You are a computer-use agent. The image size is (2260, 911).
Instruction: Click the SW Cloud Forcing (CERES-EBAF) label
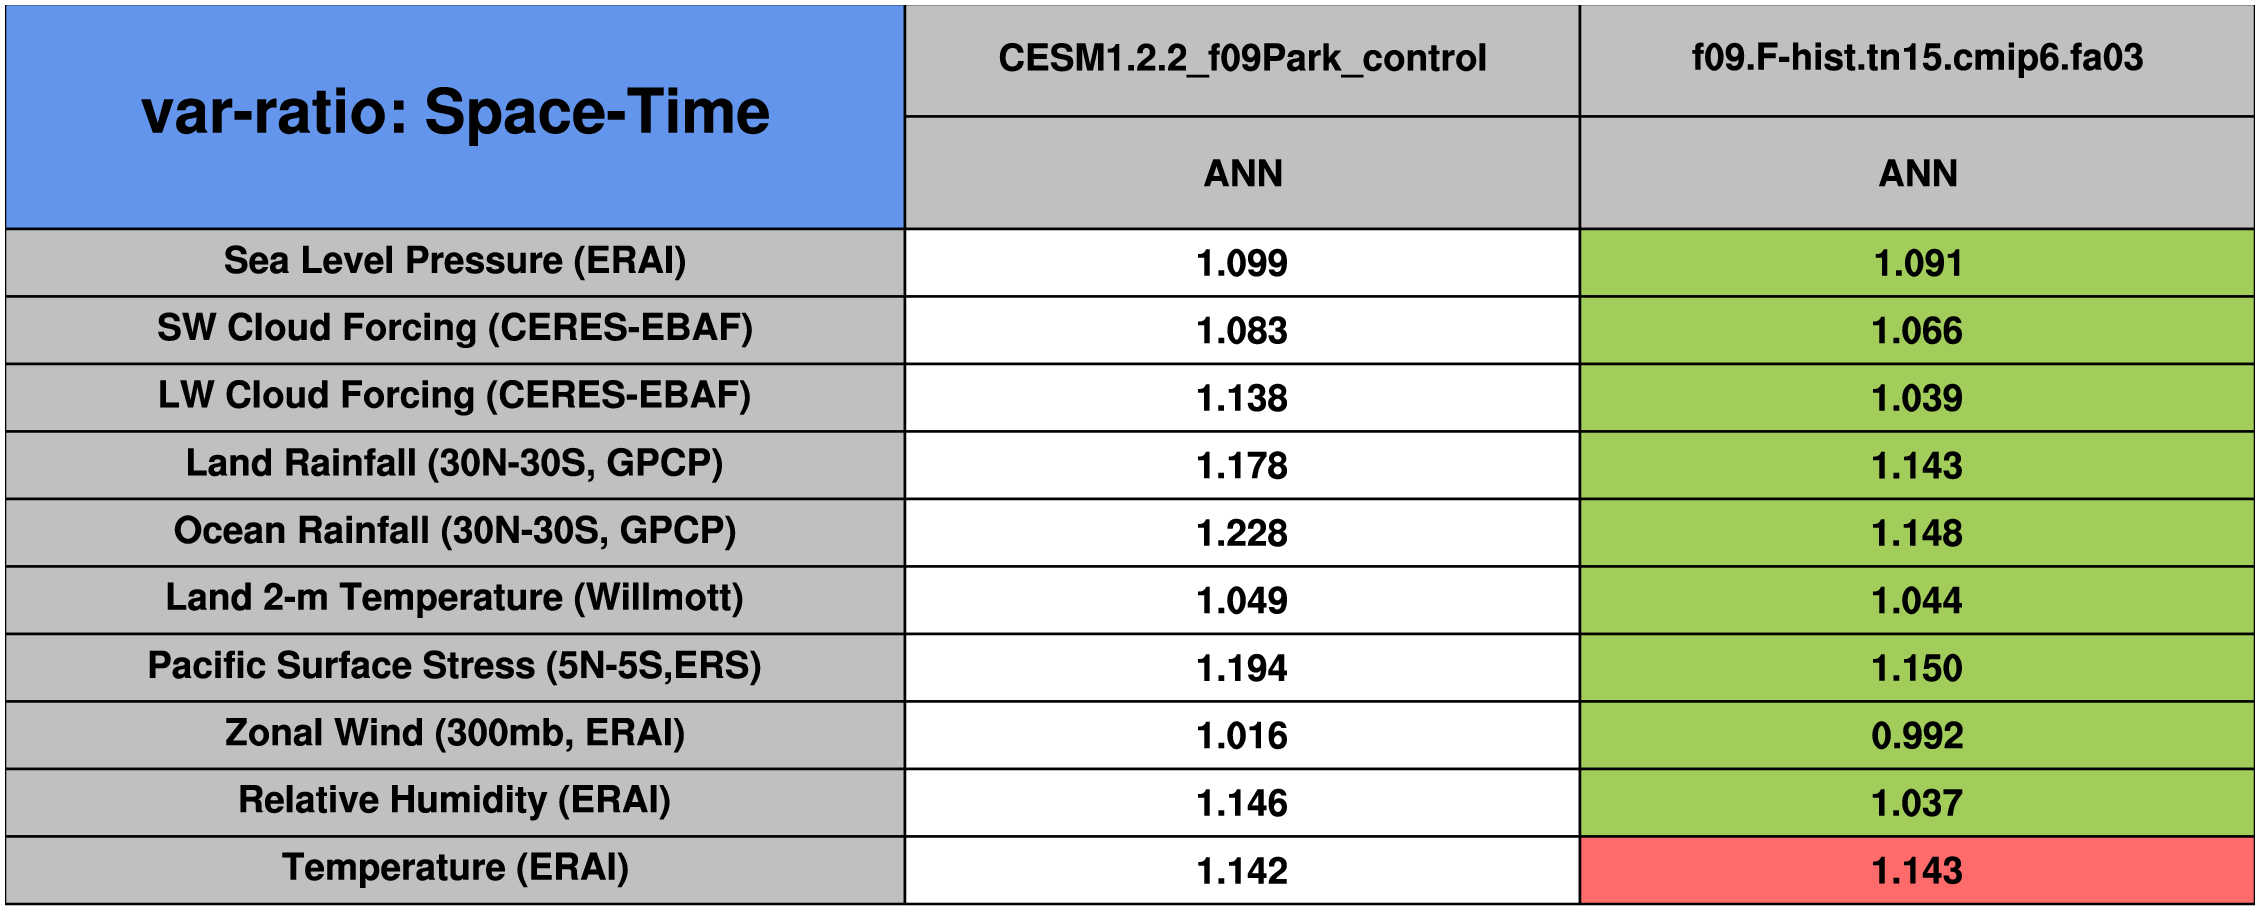pos(455,329)
